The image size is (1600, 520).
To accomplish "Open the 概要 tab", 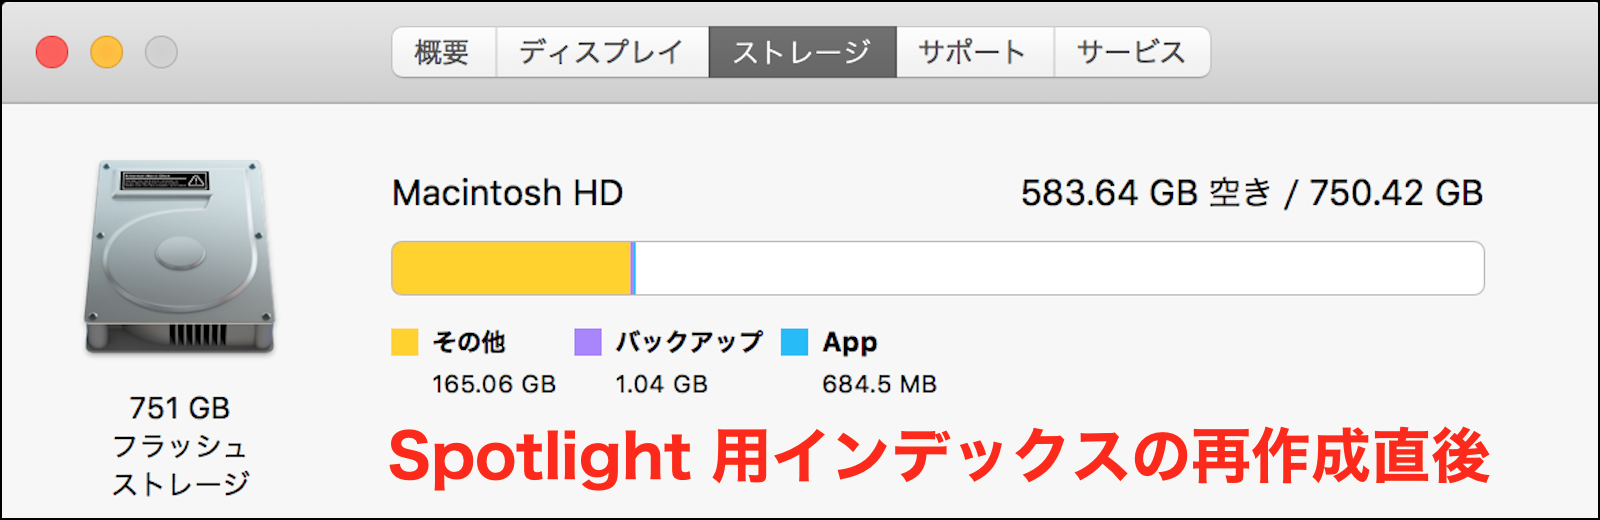I will (x=443, y=52).
